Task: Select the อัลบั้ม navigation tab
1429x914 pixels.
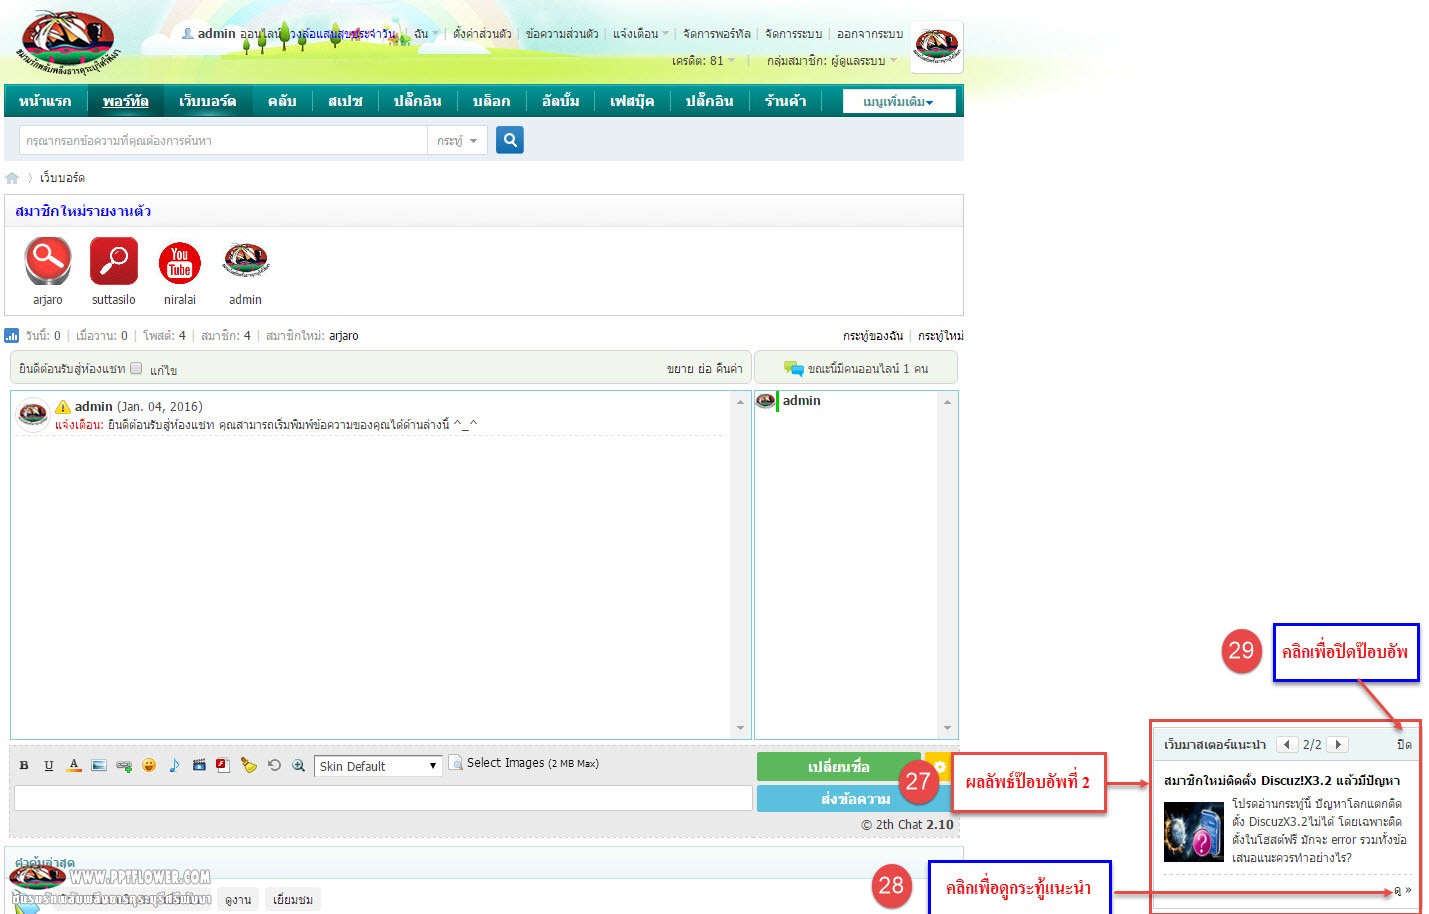Action: tap(560, 101)
